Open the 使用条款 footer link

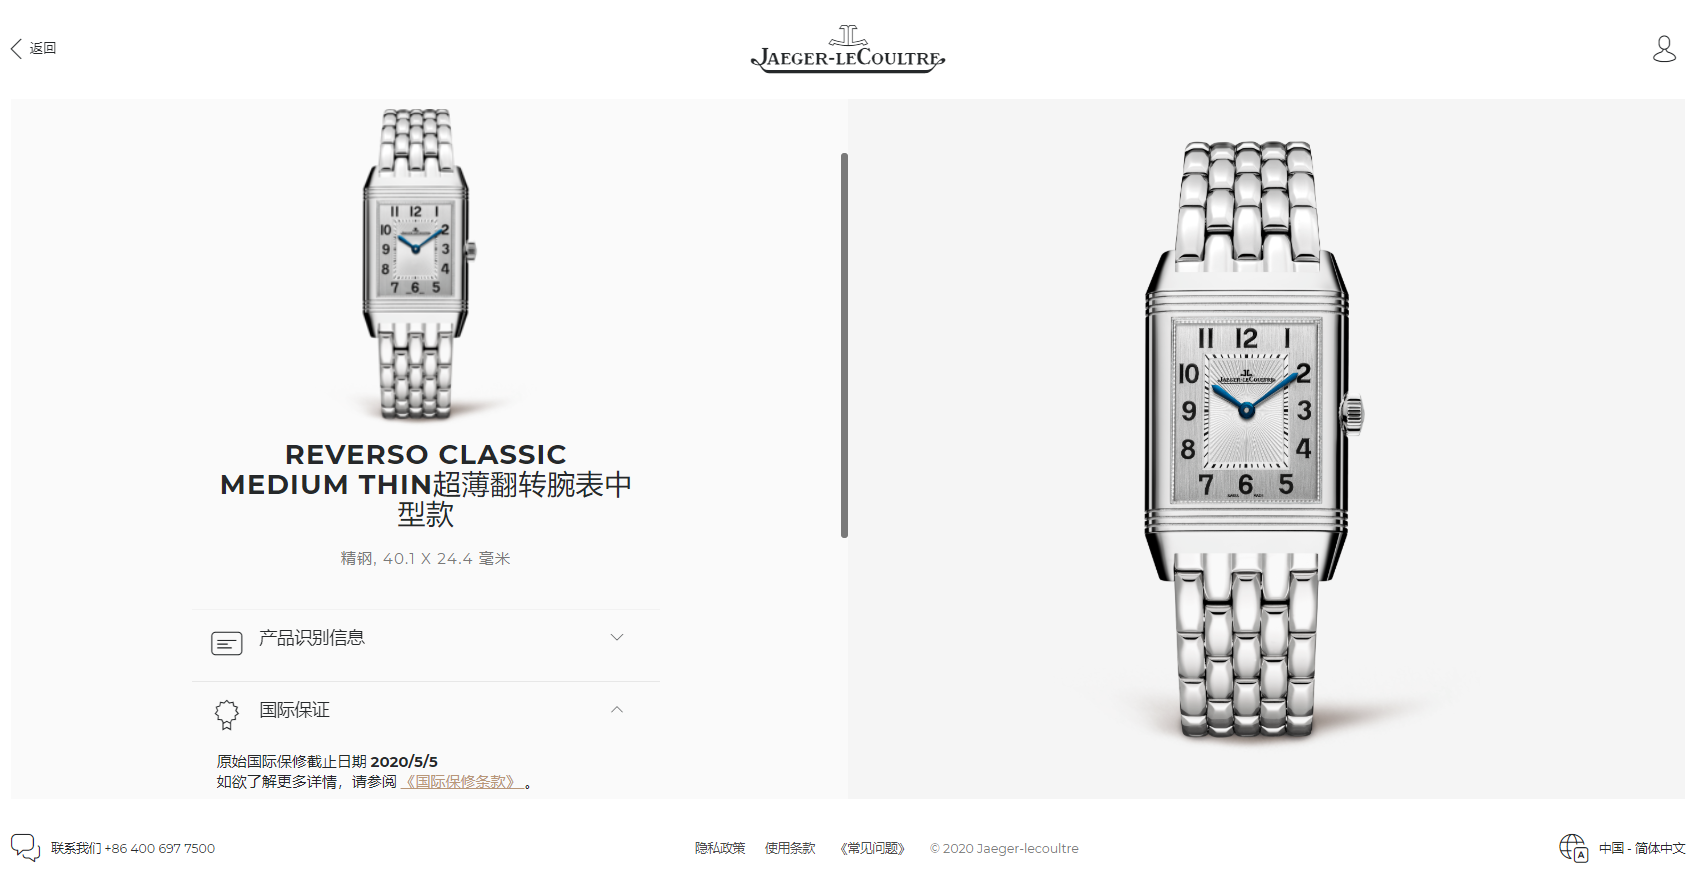(x=790, y=848)
